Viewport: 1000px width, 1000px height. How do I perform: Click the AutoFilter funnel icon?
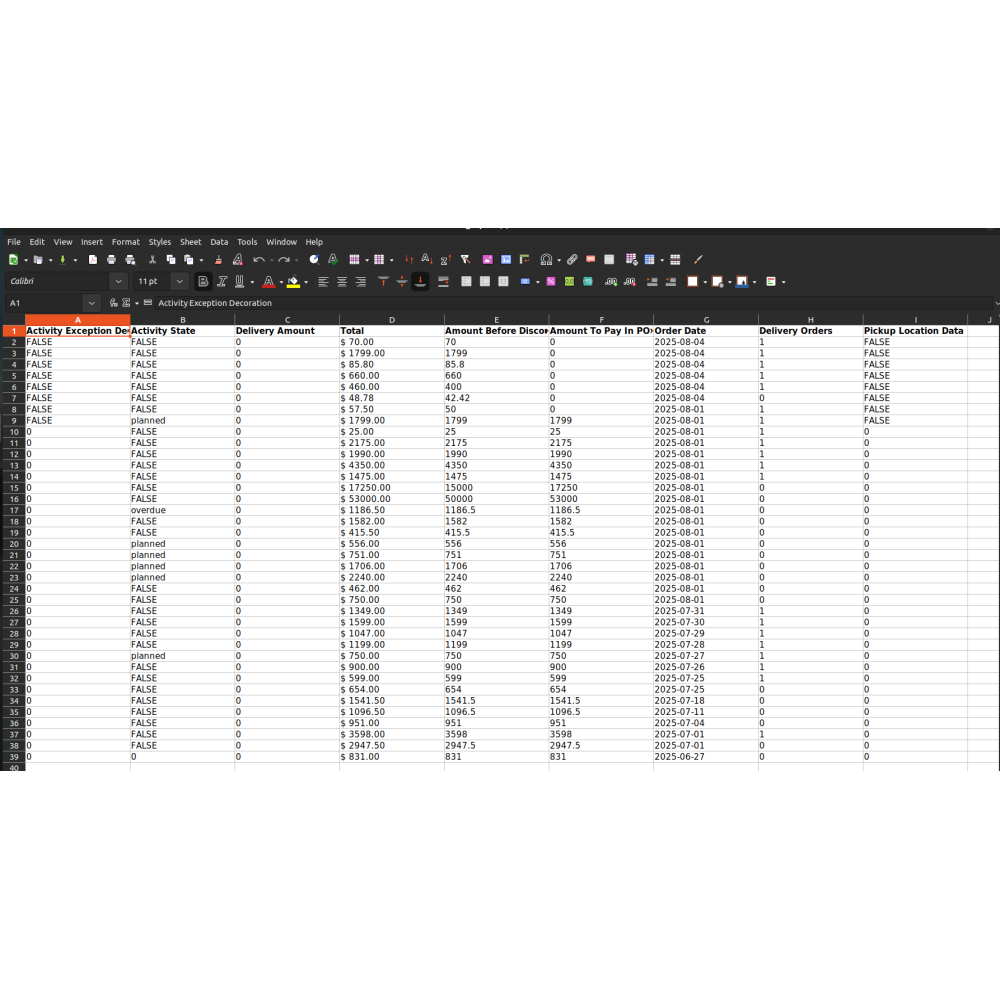click(465, 260)
